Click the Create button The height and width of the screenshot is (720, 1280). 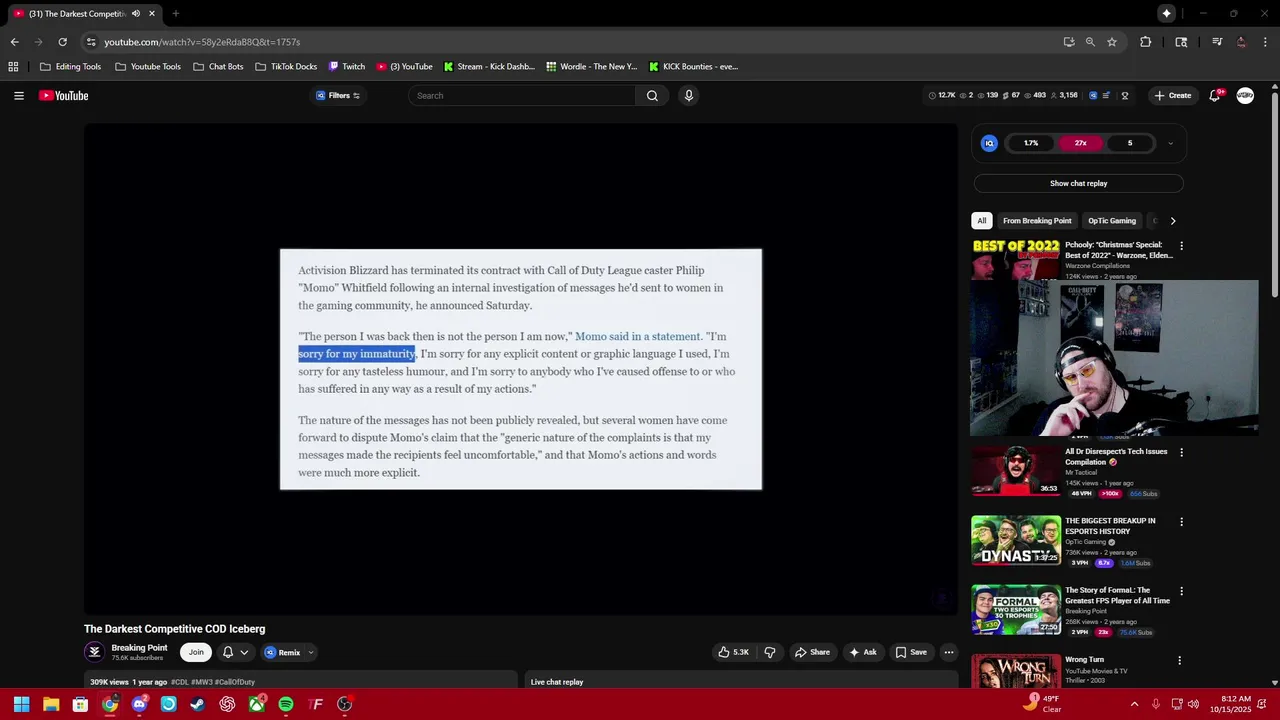point(1172,96)
